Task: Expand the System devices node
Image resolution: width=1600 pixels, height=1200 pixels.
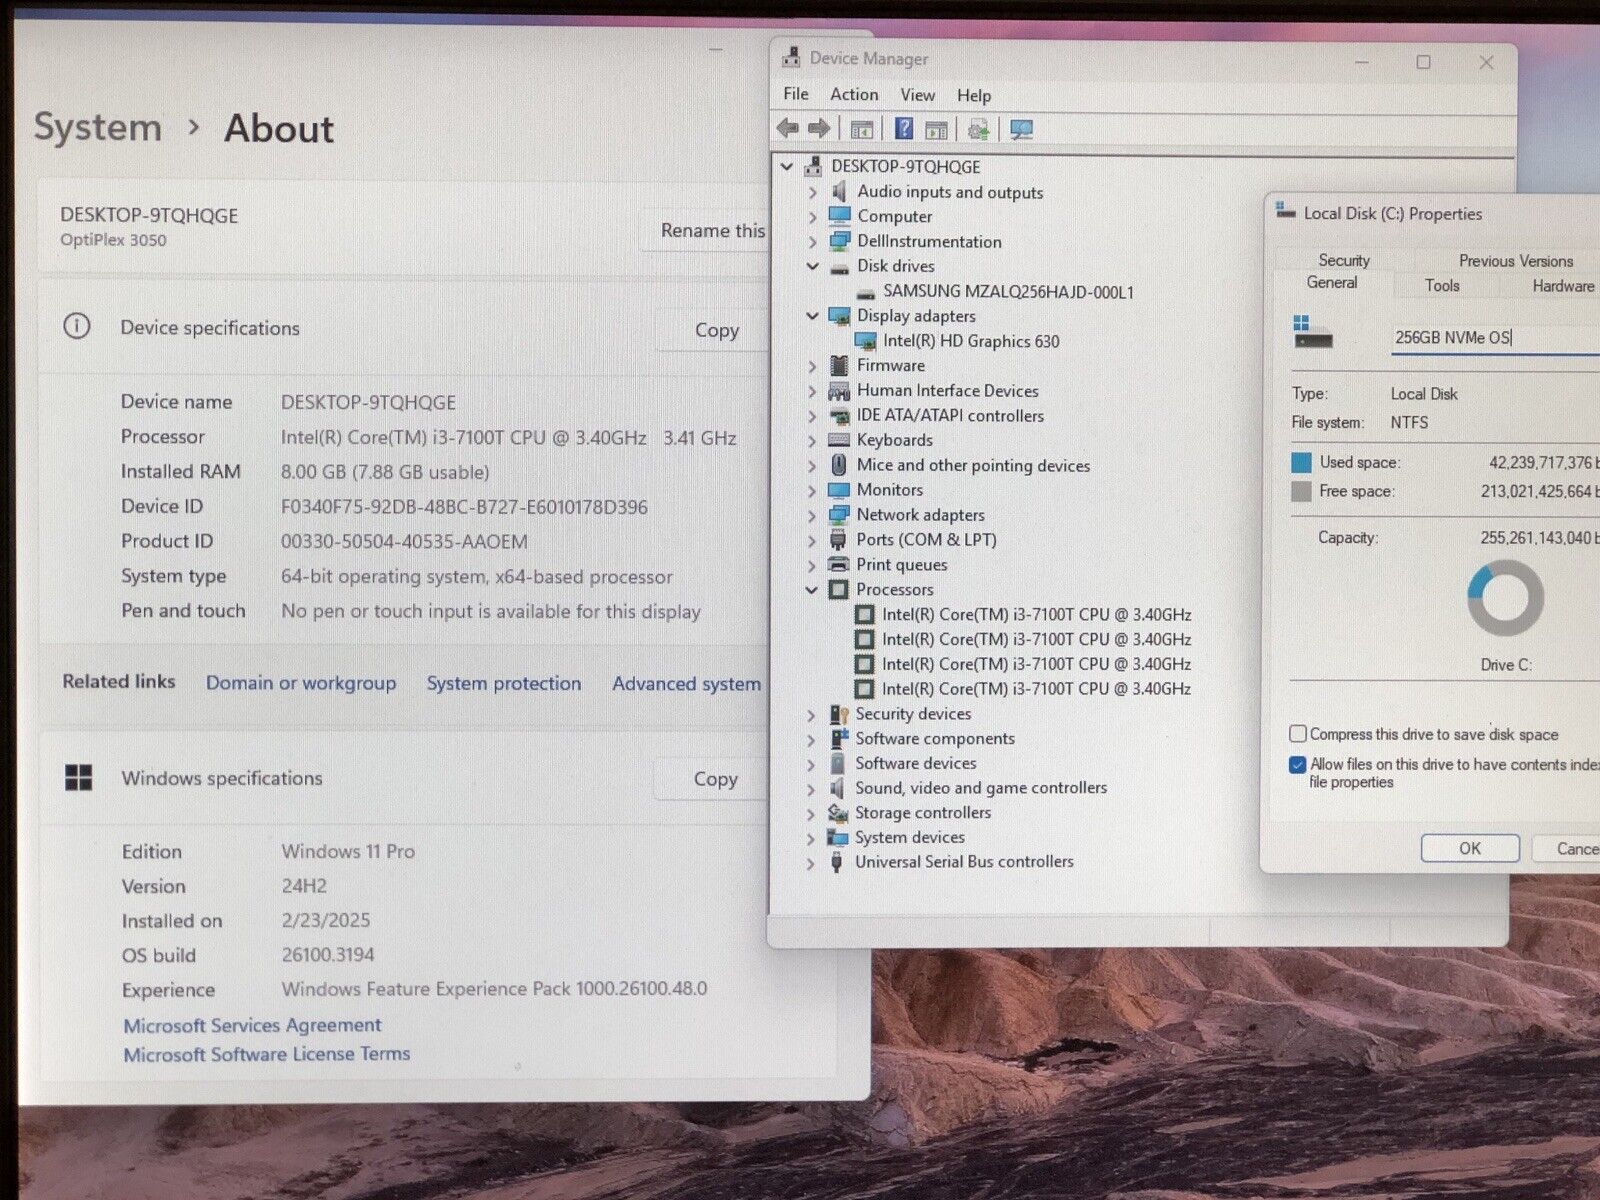Action: tap(811, 838)
